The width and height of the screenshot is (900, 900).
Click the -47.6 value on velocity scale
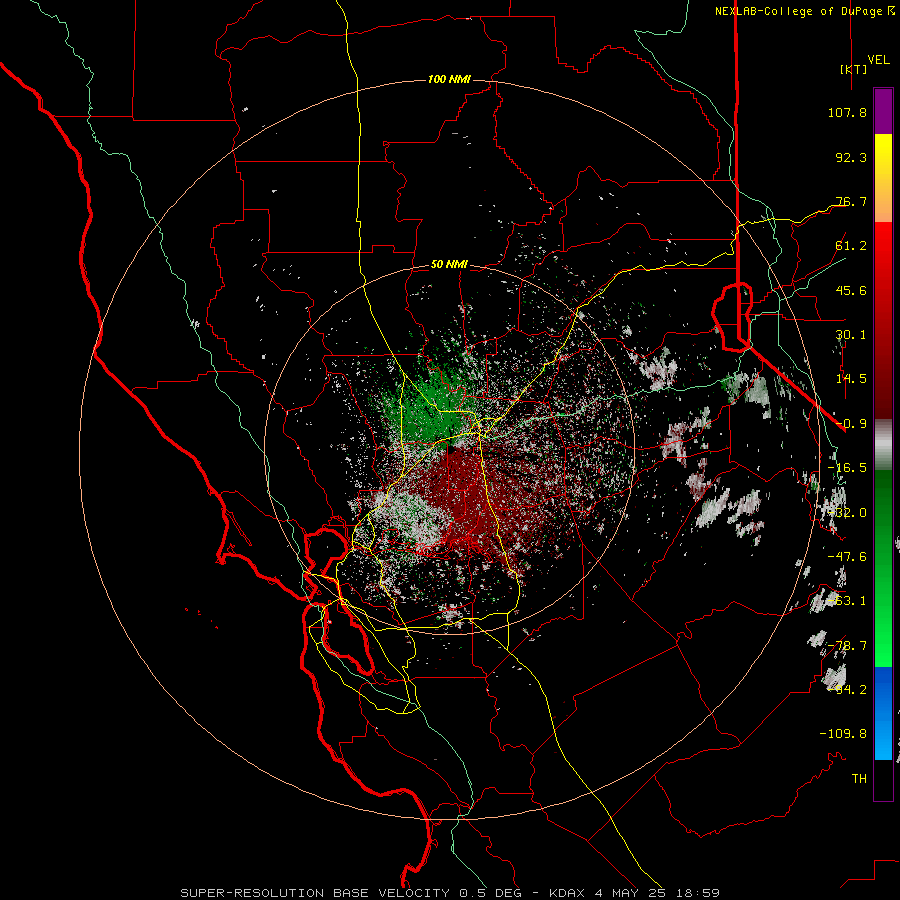(847, 557)
